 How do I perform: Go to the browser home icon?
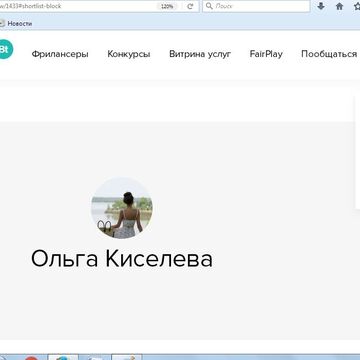tap(339, 6)
